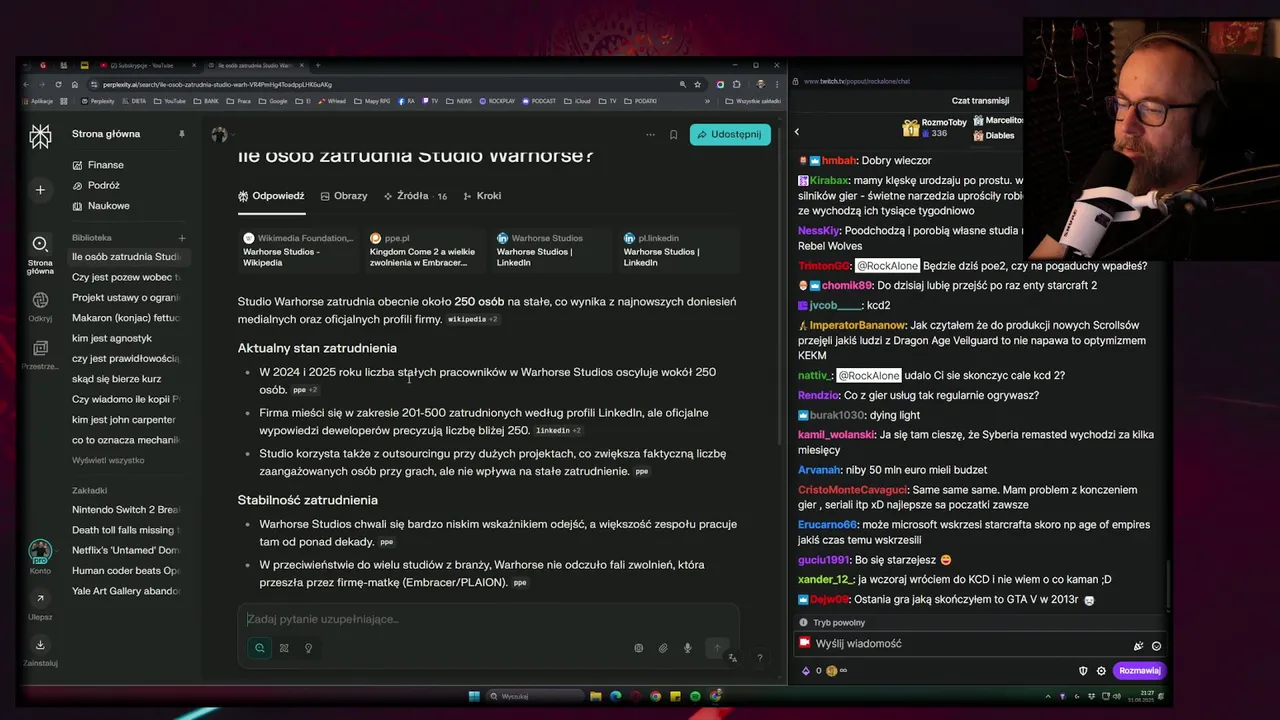1280x720 pixels.
Task: Open the Konto avatar in sidebar
Action: pos(40,551)
